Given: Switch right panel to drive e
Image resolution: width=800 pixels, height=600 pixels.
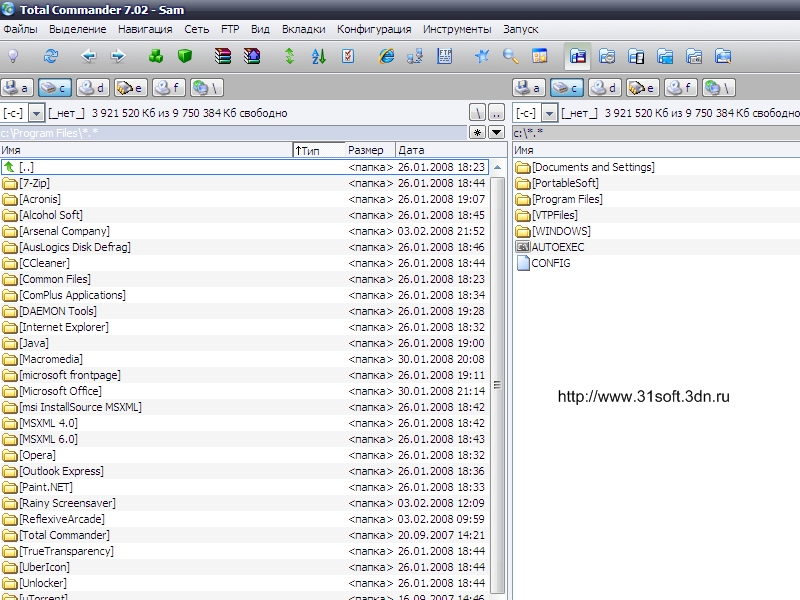Looking at the screenshot, I should [x=643, y=88].
